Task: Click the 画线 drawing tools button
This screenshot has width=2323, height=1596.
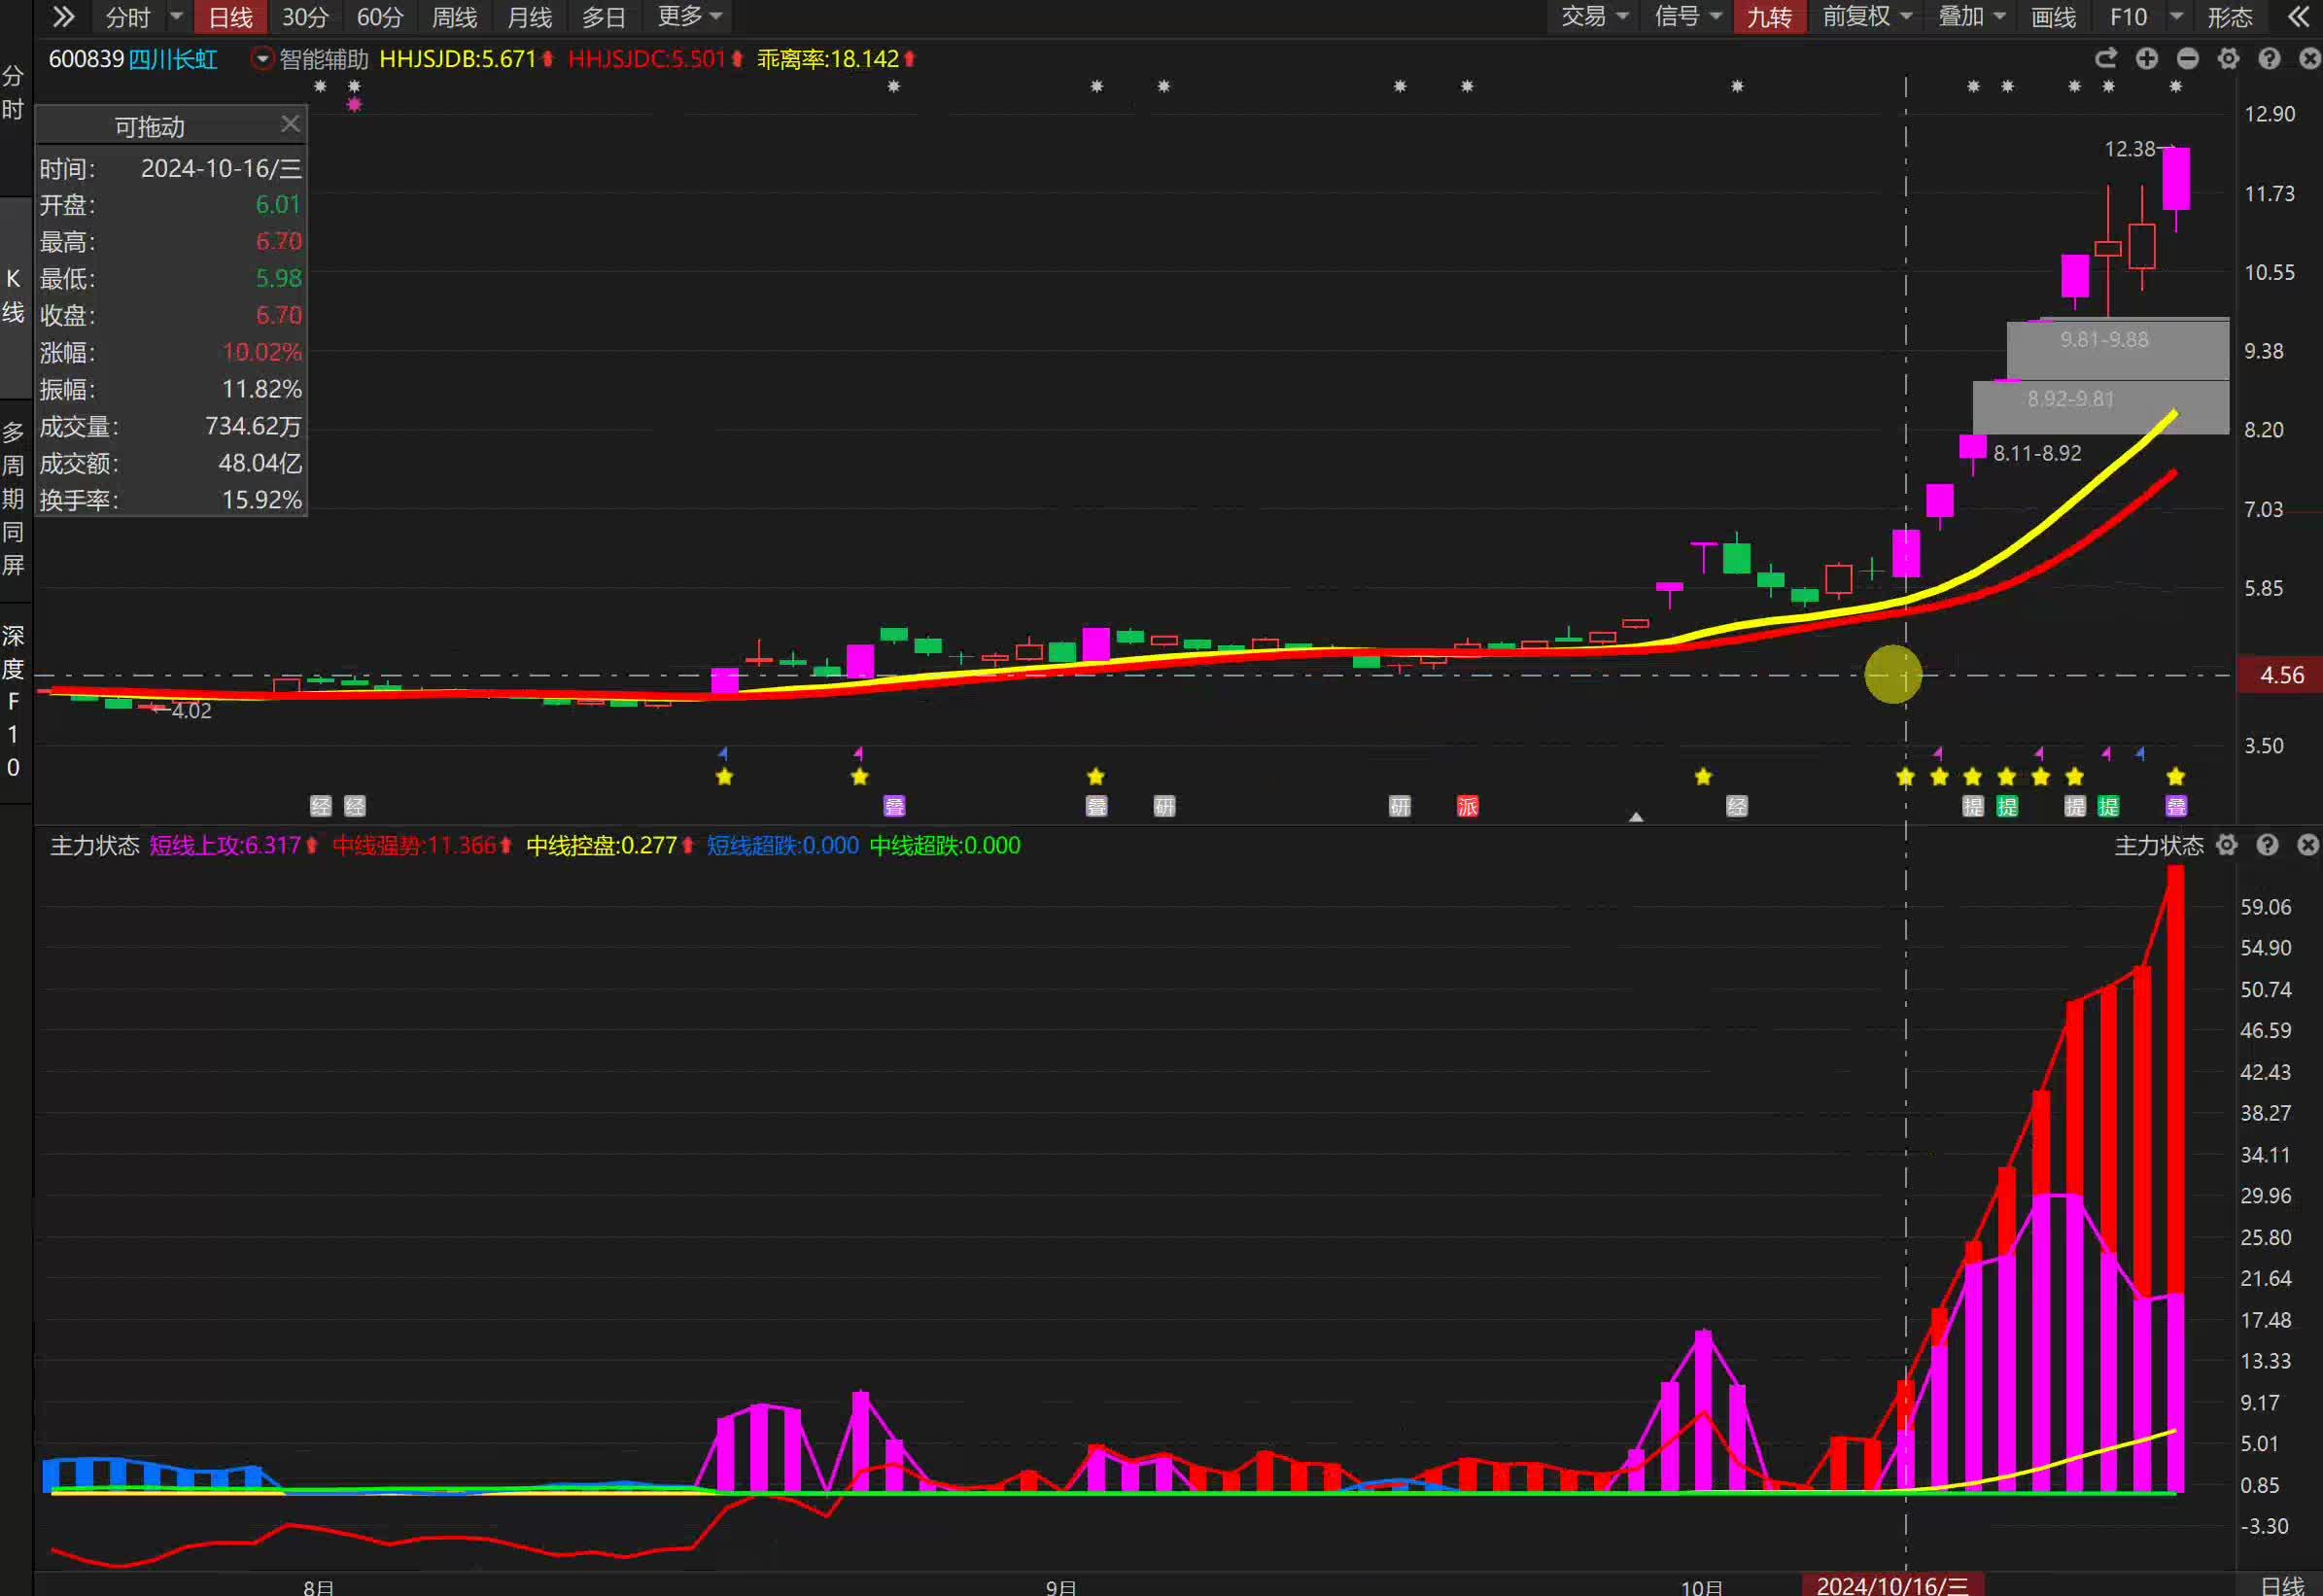Action: [2054, 17]
